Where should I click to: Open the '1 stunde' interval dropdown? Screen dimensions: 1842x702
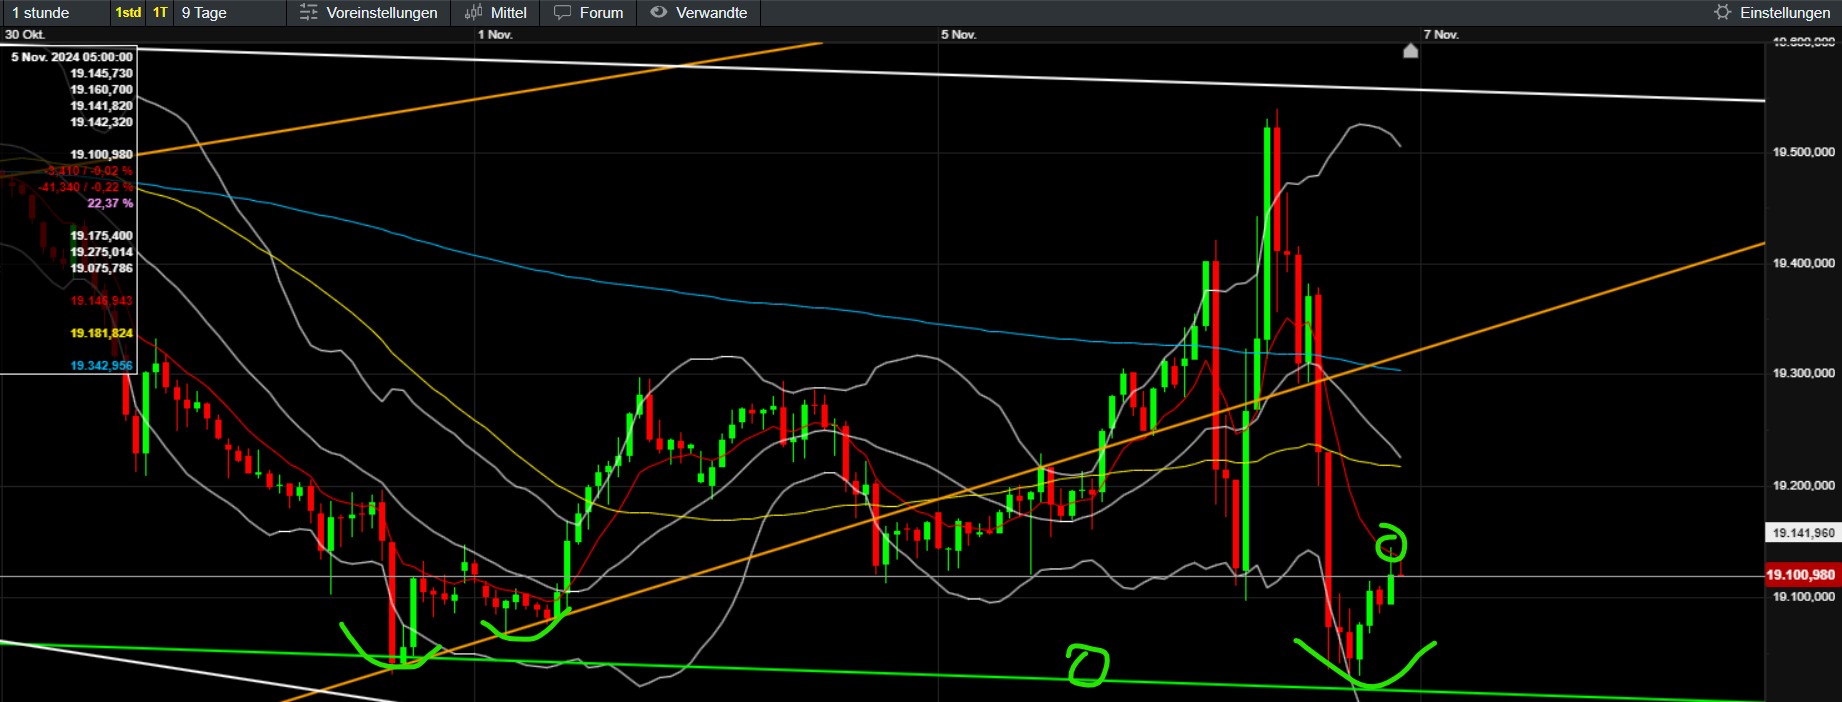click(55, 13)
